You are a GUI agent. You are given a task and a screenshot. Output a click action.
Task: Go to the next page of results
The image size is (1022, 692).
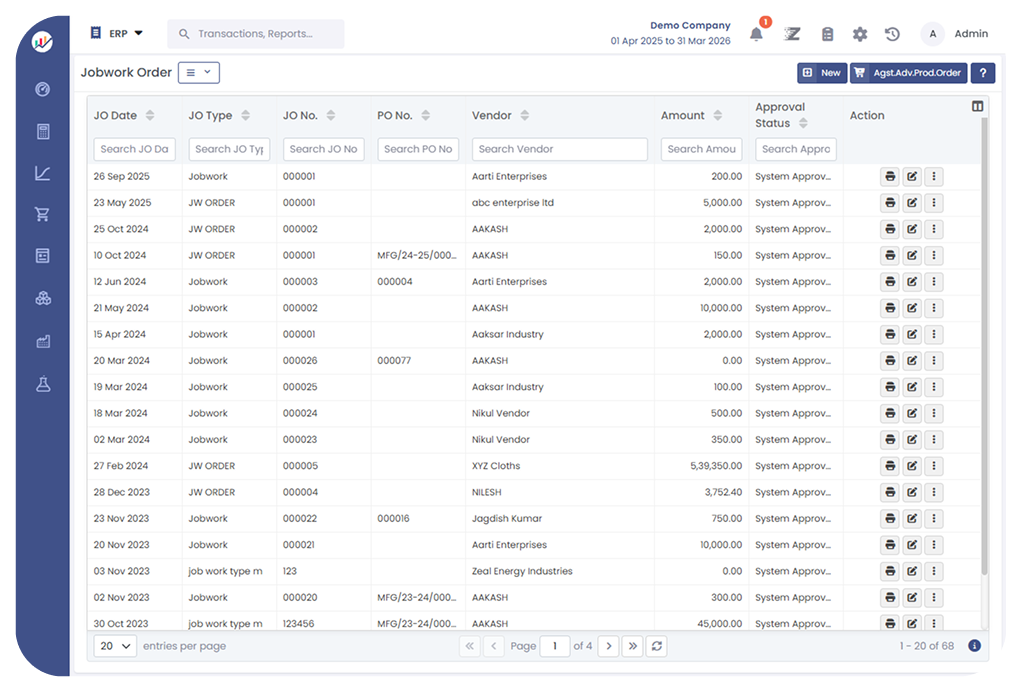point(608,646)
